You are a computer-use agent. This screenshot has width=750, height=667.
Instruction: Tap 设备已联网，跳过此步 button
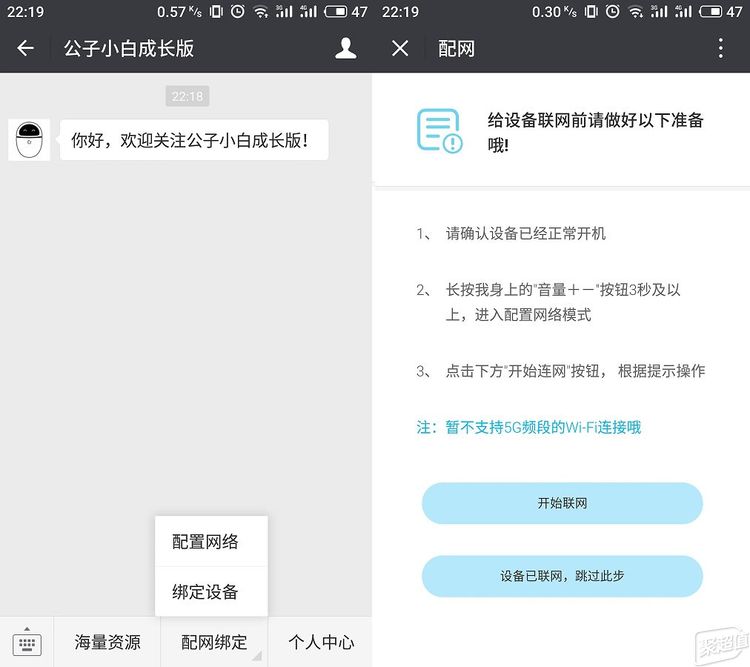[x=562, y=577]
